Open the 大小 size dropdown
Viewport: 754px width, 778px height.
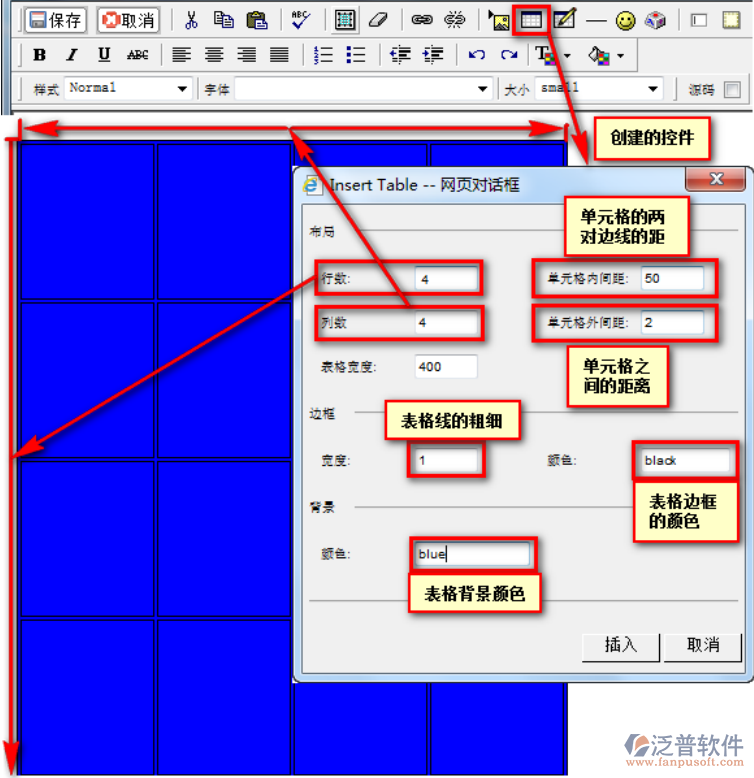click(599, 89)
